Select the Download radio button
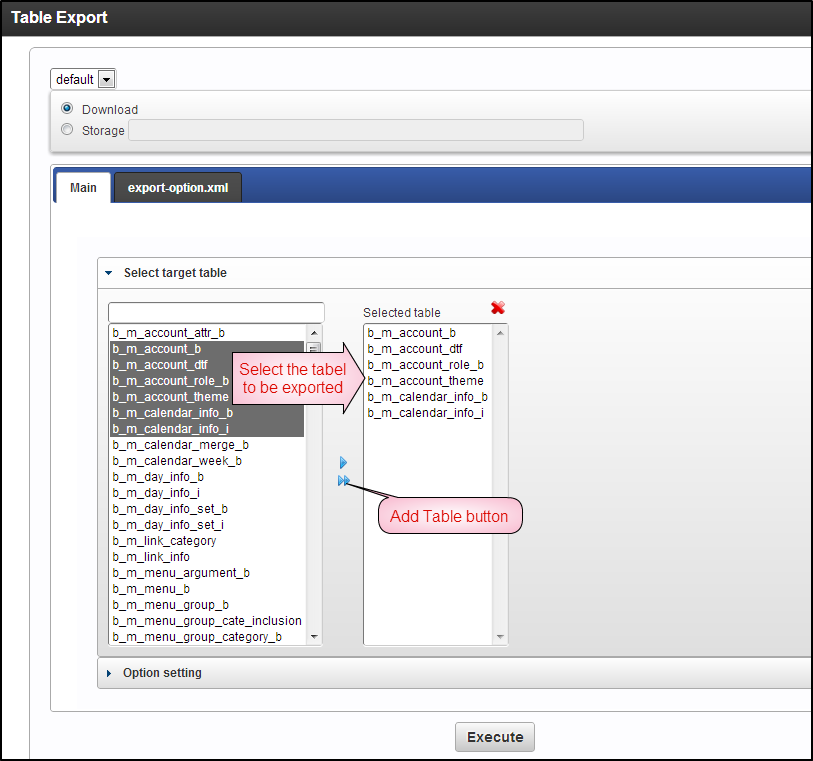 pos(67,109)
